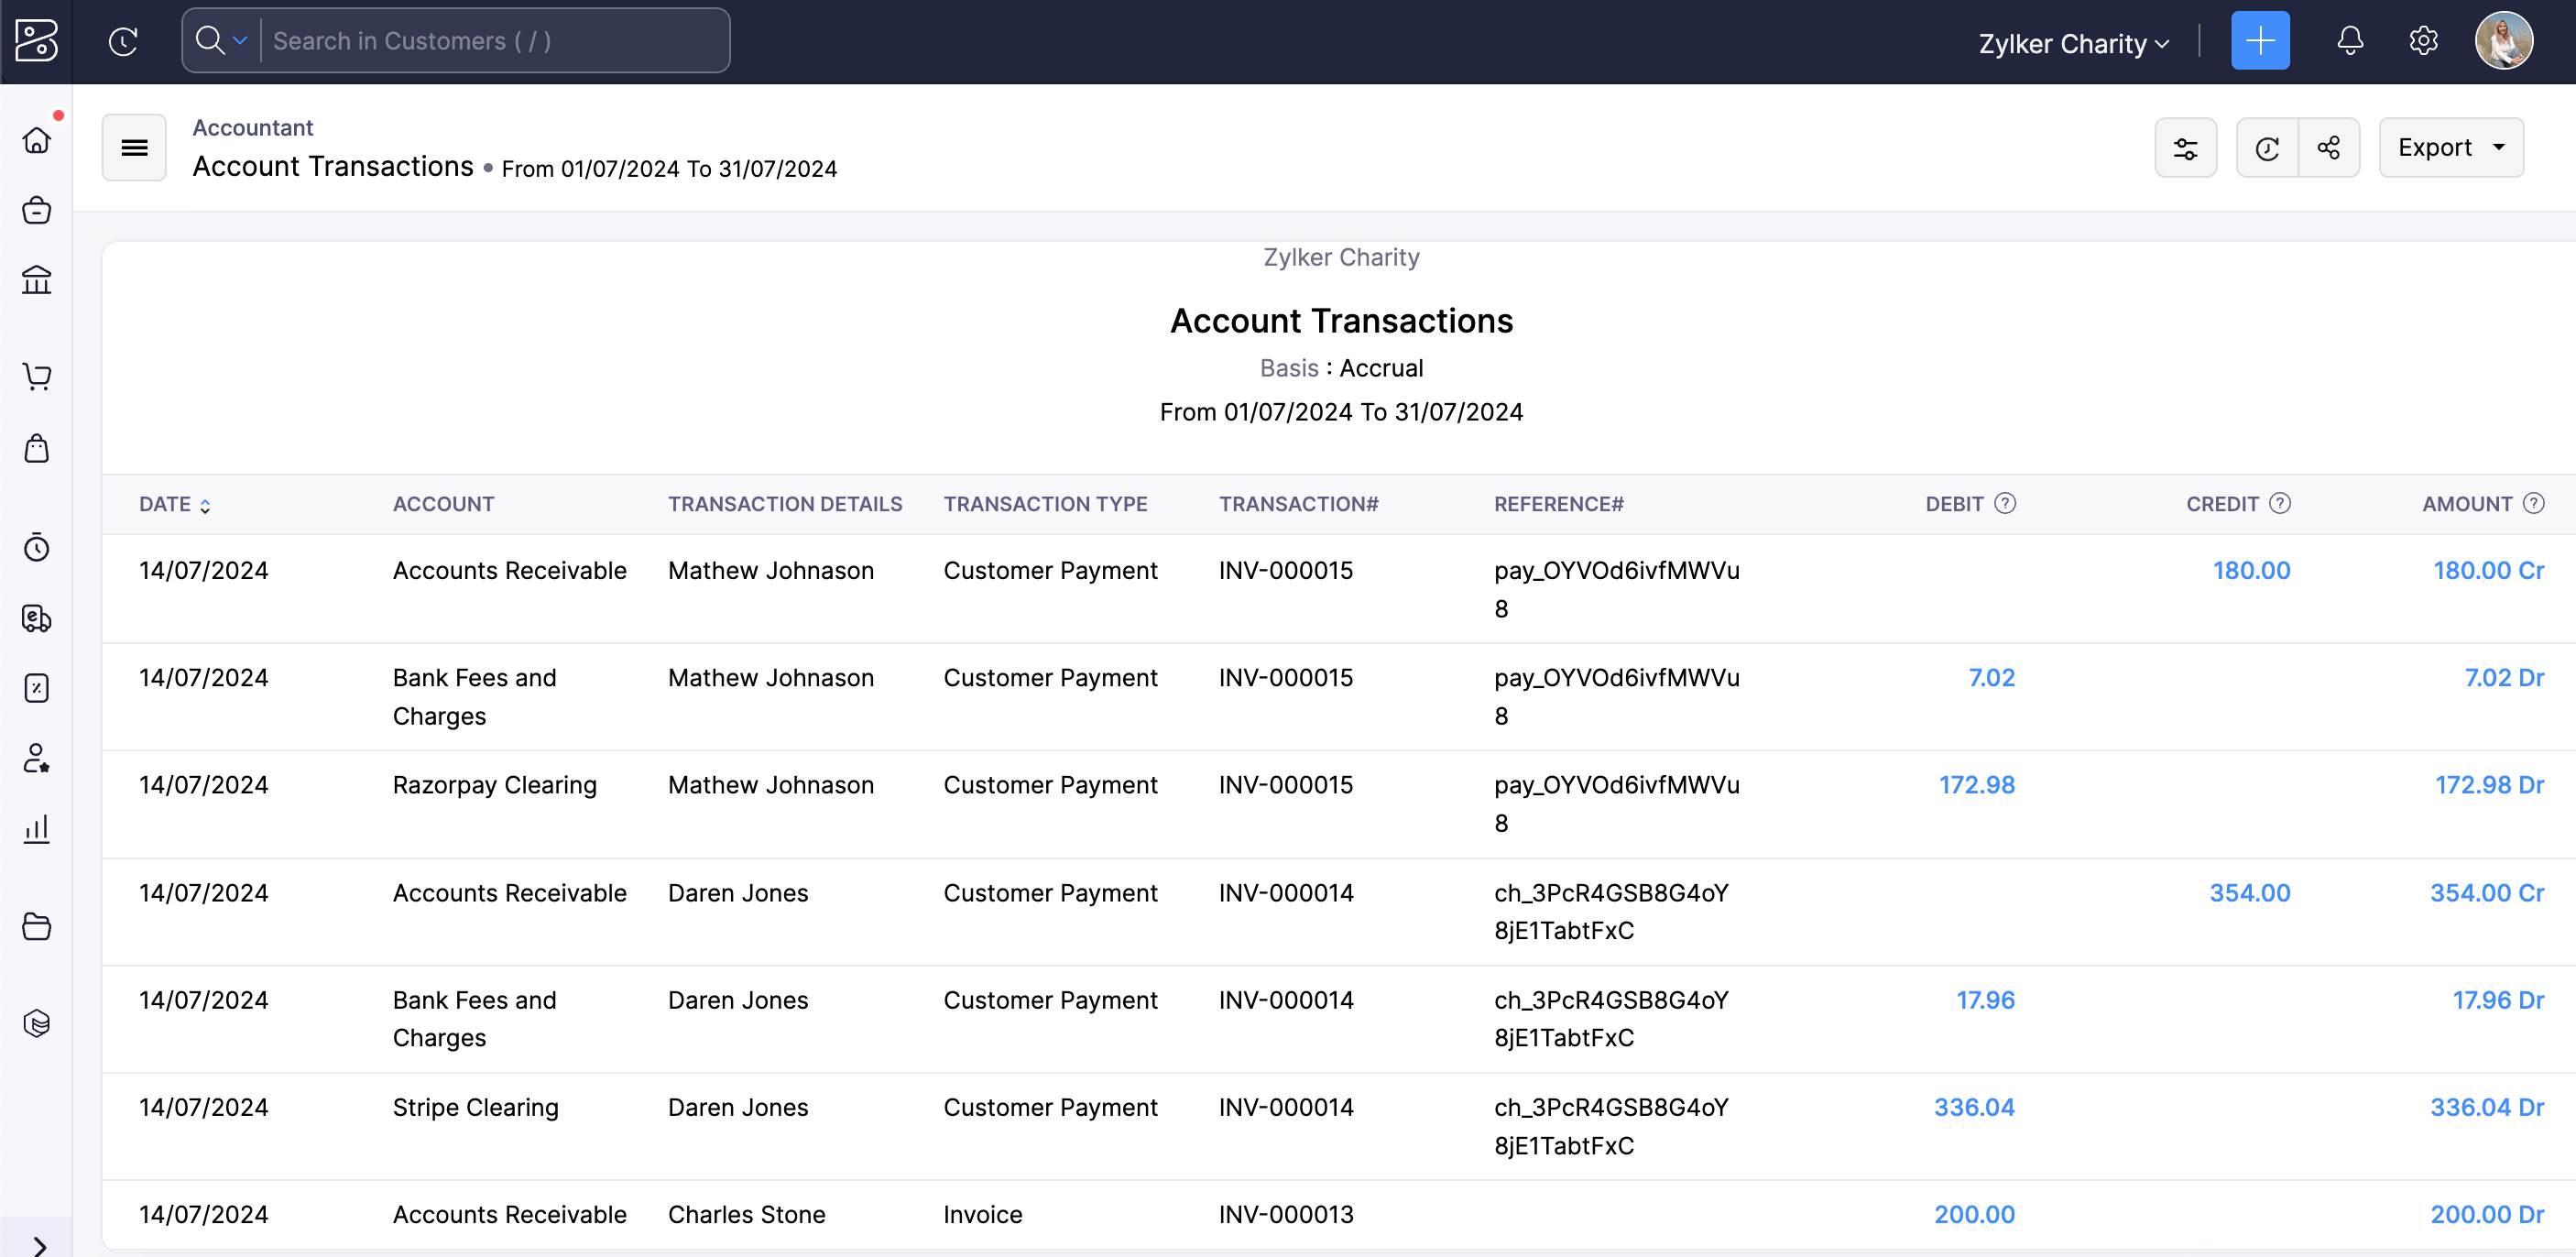Expand the search category chevron
Viewport: 2576px width, 1257px height.
(x=239, y=40)
